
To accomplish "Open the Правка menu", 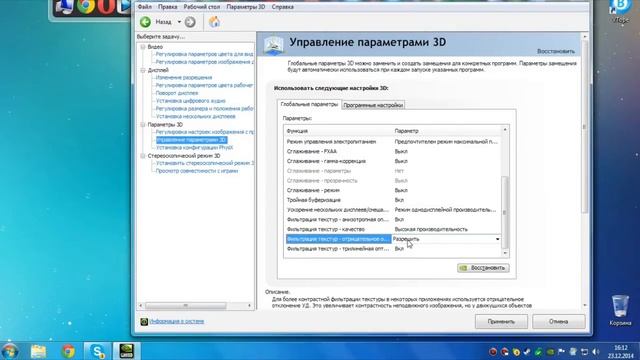I will pyautogui.click(x=167, y=7).
